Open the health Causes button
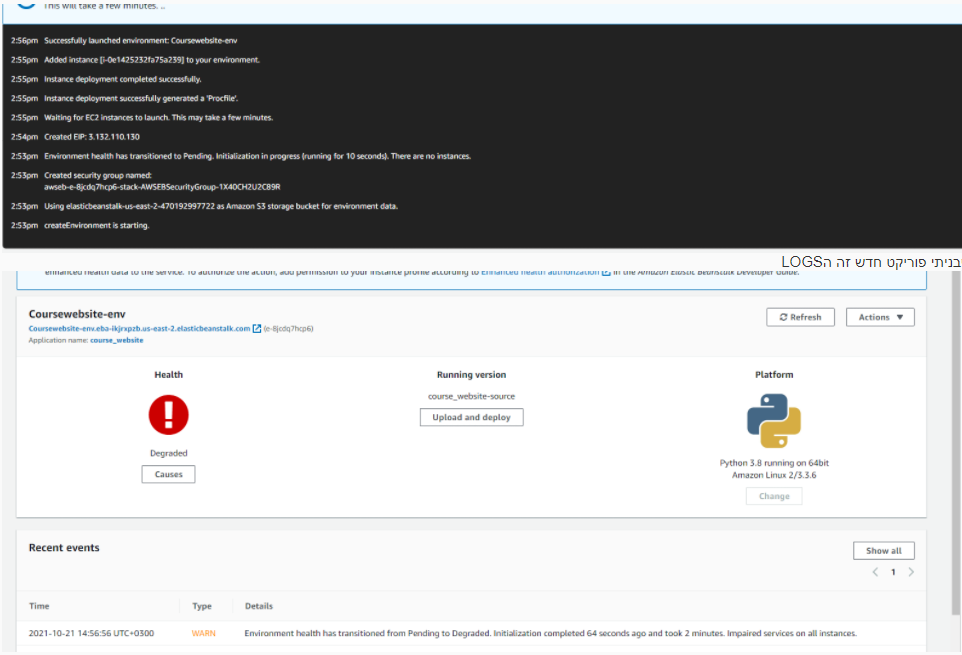962x655 pixels. tap(168, 474)
